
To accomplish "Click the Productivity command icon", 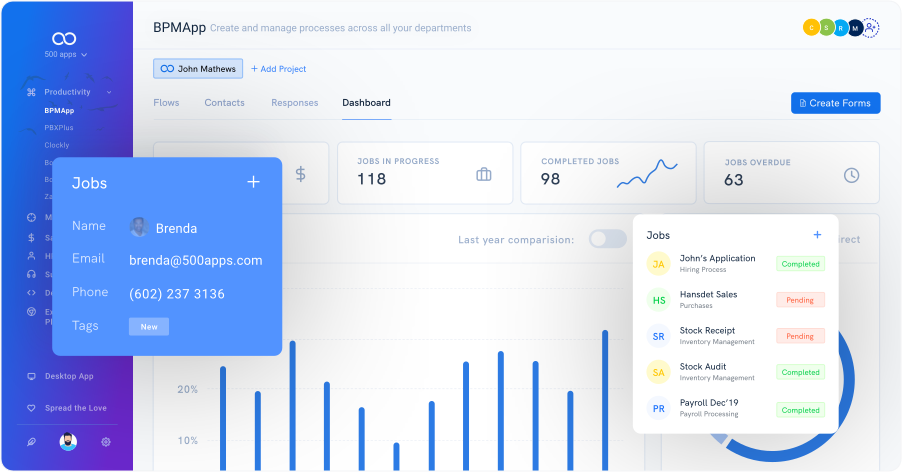I will pyautogui.click(x=32, y=92).
